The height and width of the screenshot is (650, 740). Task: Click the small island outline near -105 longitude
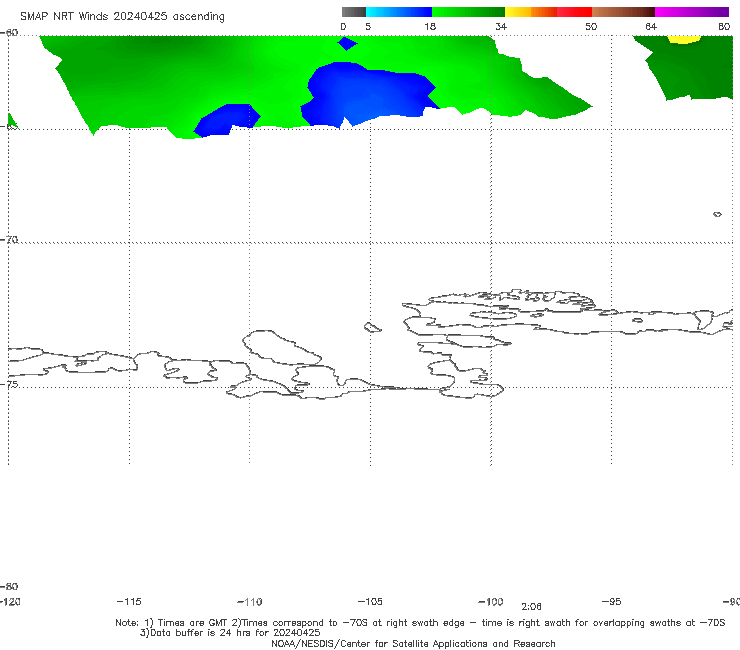click(372, 327)
